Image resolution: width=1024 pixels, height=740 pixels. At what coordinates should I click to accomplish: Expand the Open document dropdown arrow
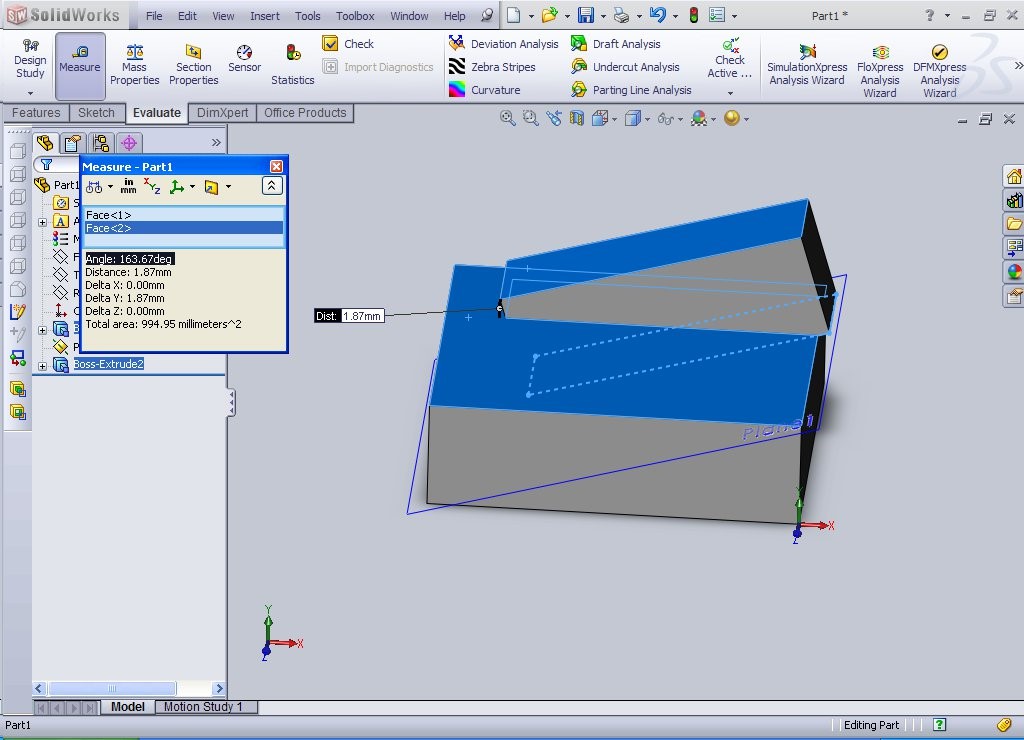coord(567,16)
